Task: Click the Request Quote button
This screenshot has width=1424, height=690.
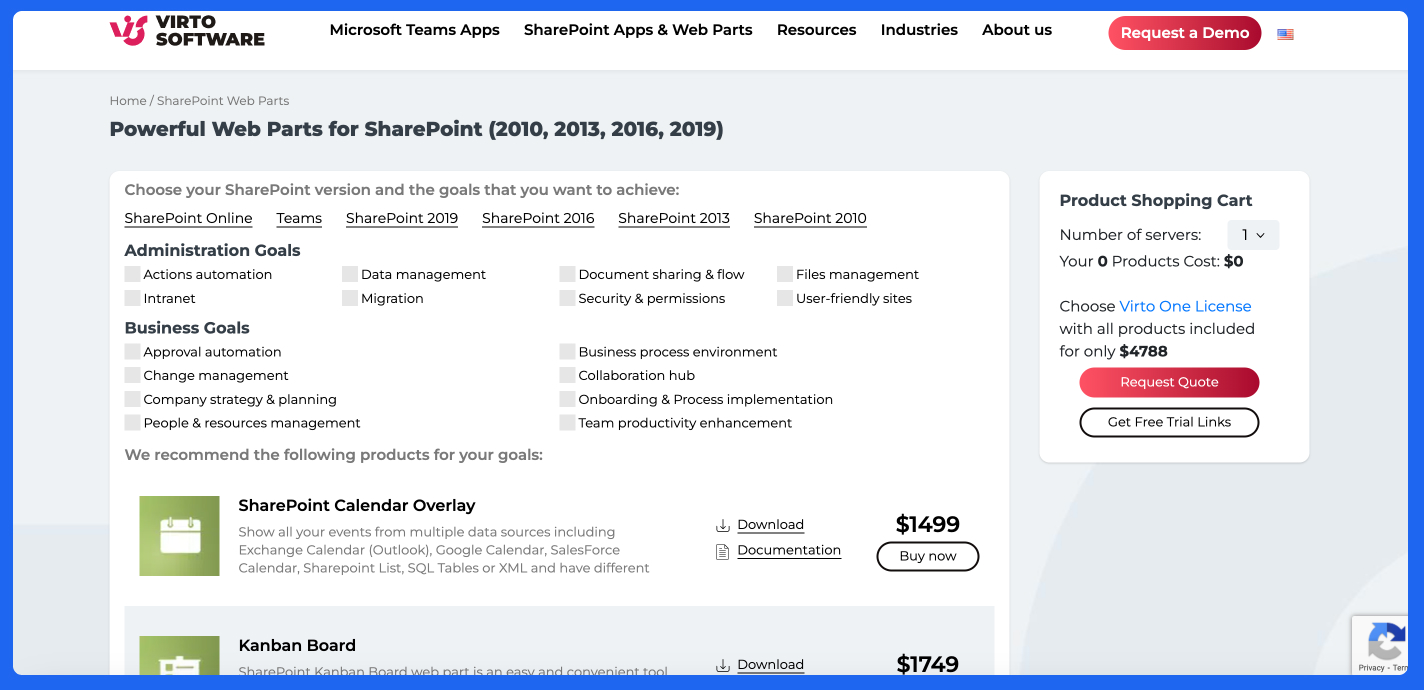Action: pos(1169,382)
